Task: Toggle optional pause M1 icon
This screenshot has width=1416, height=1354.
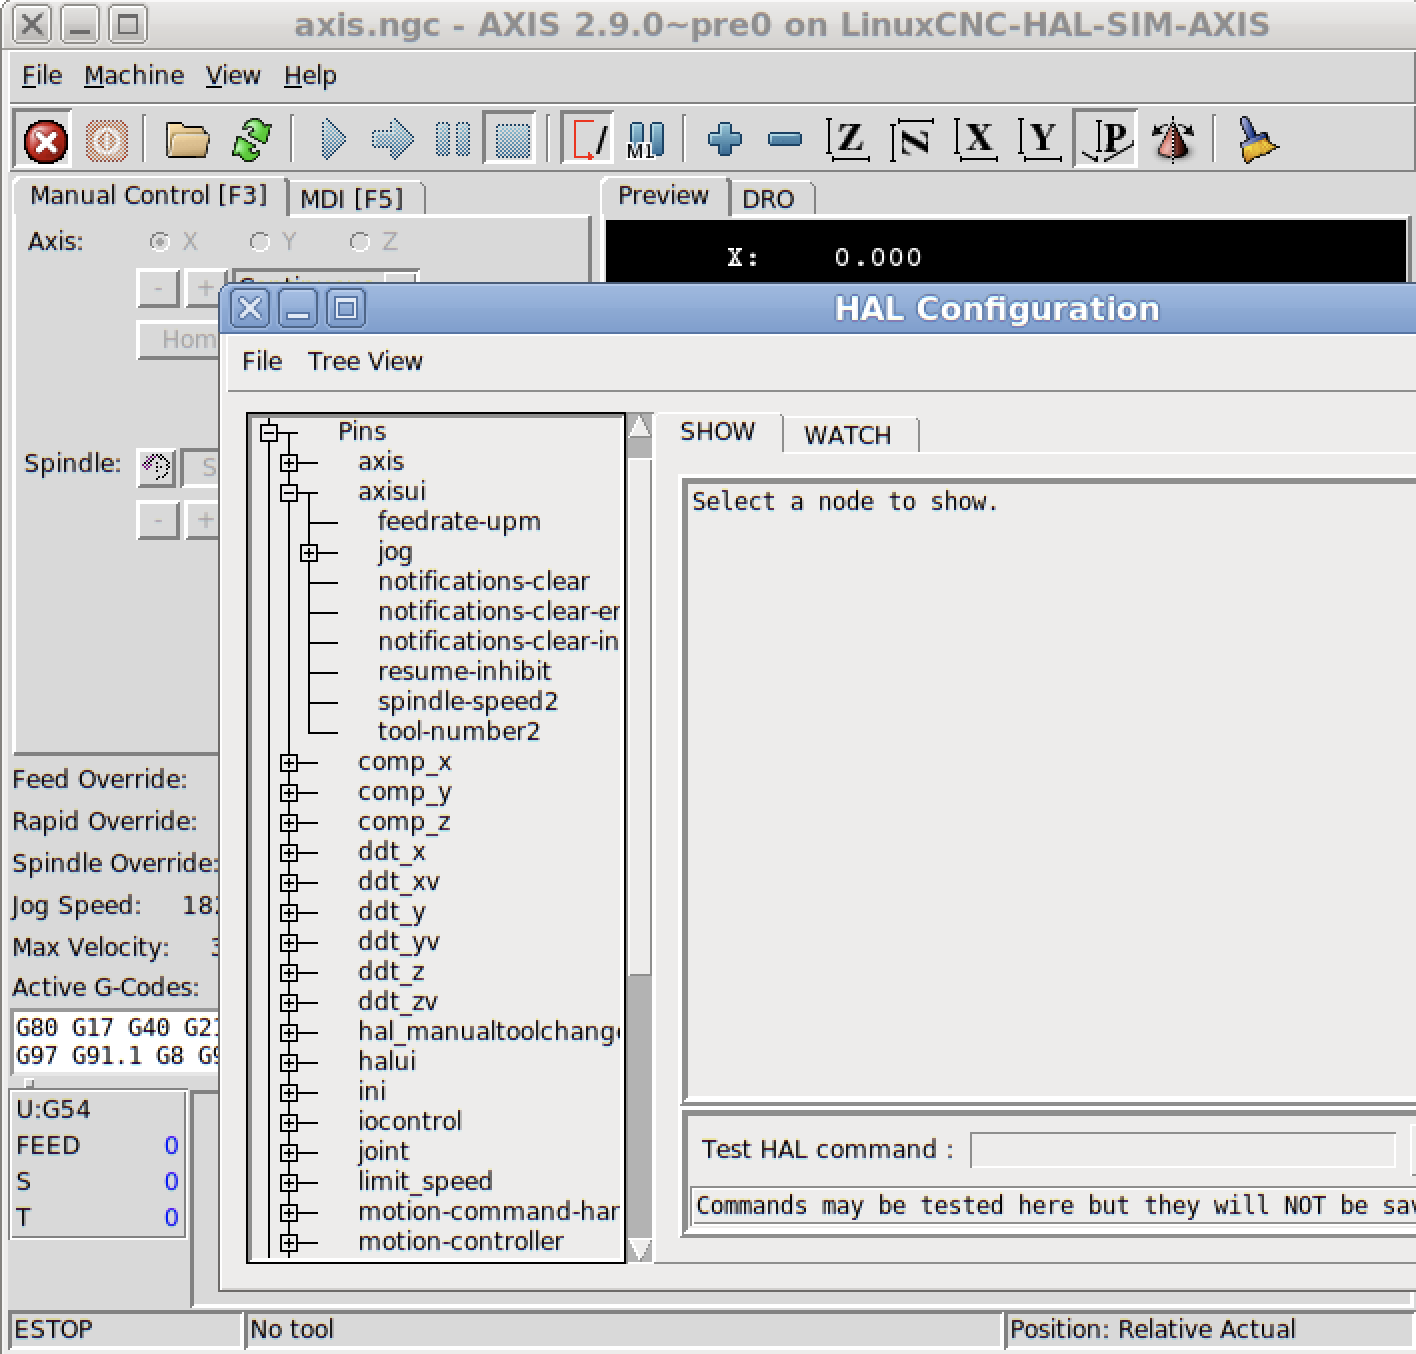Action: click(645, 139)
